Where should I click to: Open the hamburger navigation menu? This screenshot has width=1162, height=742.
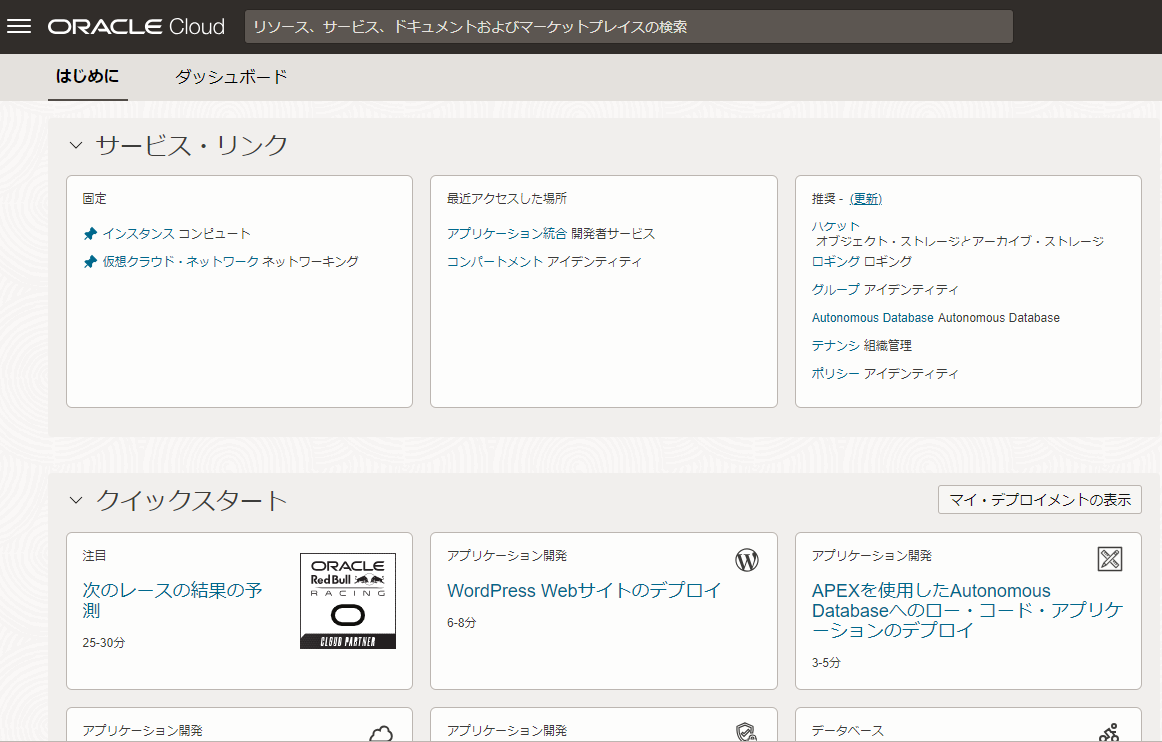[20, 26]
